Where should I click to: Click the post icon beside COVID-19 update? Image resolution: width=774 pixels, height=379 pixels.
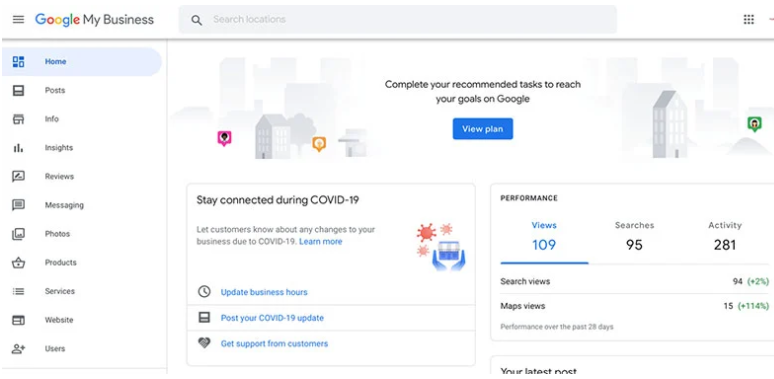tap(204, 317)
